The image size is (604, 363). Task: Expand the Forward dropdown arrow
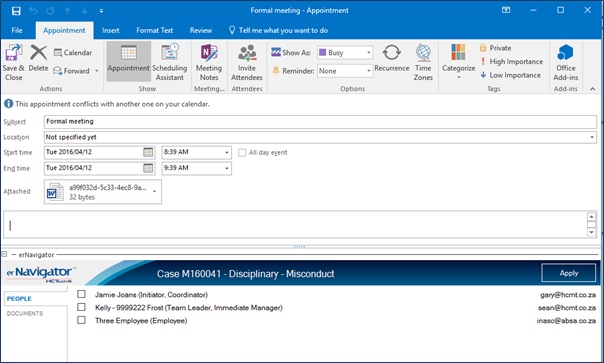[97, 71]
